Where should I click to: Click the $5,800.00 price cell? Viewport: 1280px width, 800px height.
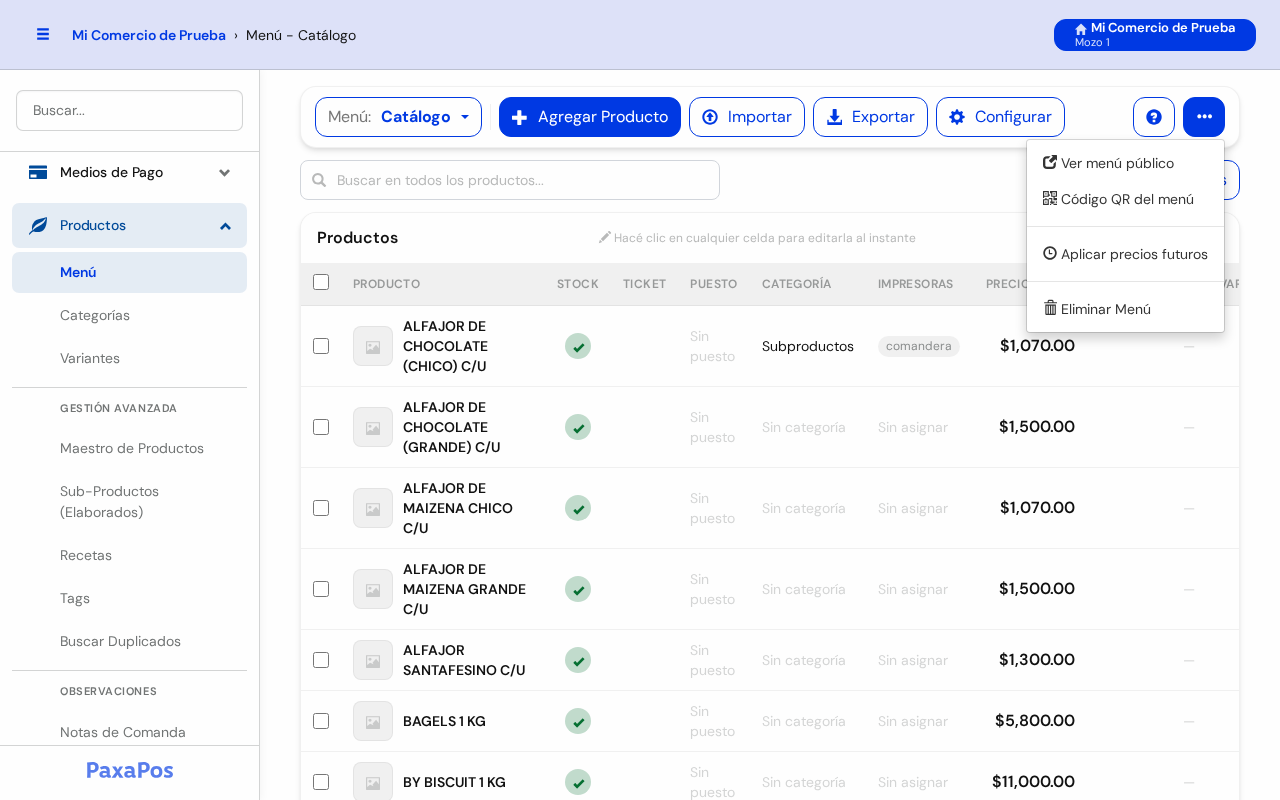tap(1035, 721)
